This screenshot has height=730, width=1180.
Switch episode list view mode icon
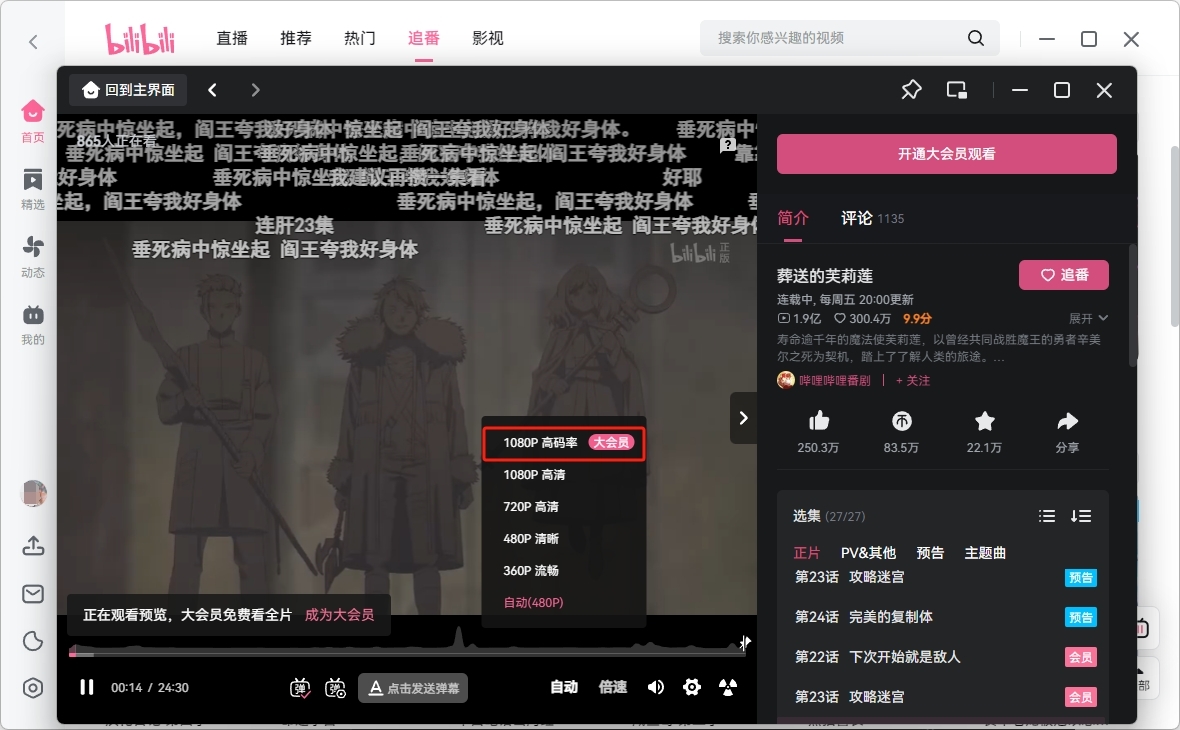[x=1047, y=516]
